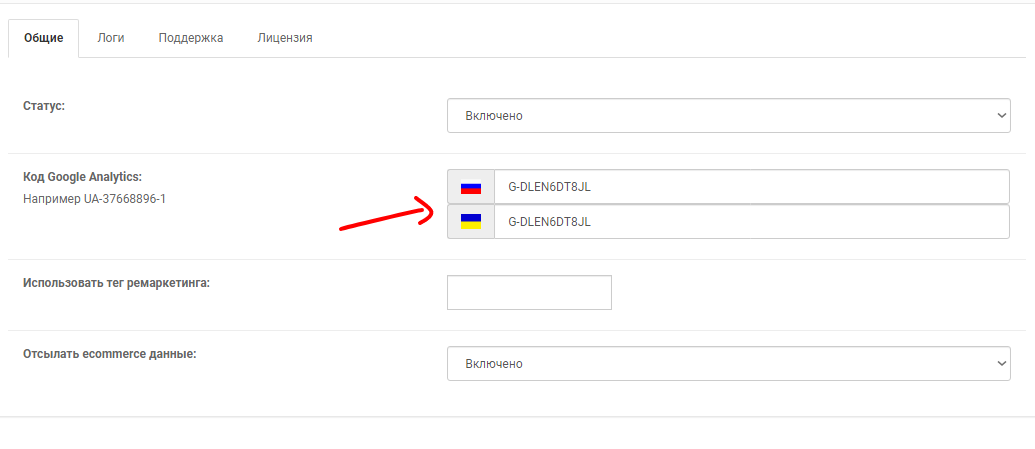Click the chevron arrow on Статус select
This screenshot has height=449, width=1035.
(1000, 116)
